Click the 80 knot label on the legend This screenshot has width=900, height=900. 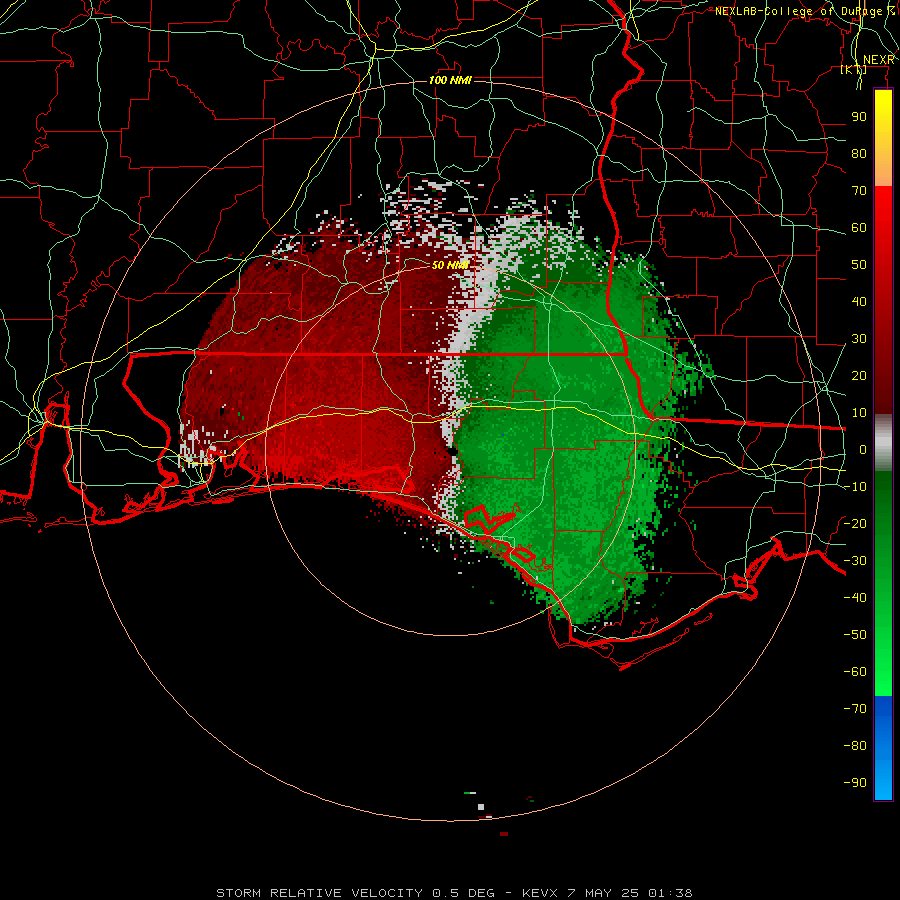click(859, 154)
